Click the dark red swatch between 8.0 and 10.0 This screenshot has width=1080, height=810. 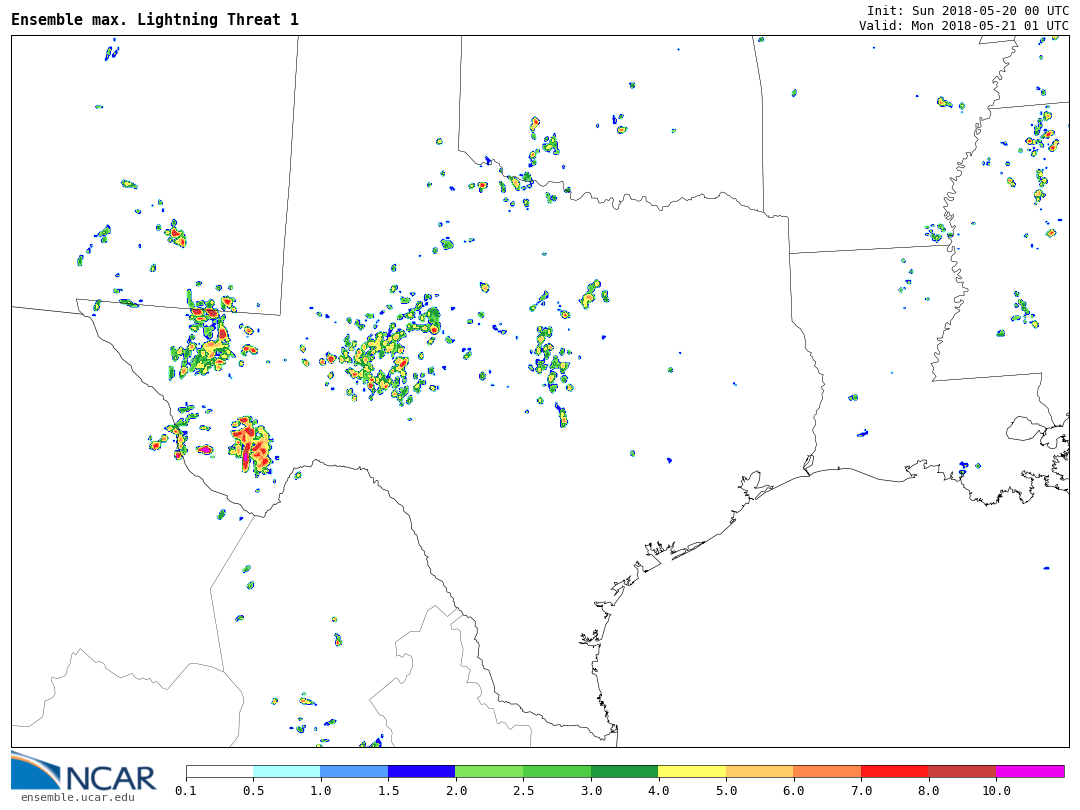tap(962, 772)
